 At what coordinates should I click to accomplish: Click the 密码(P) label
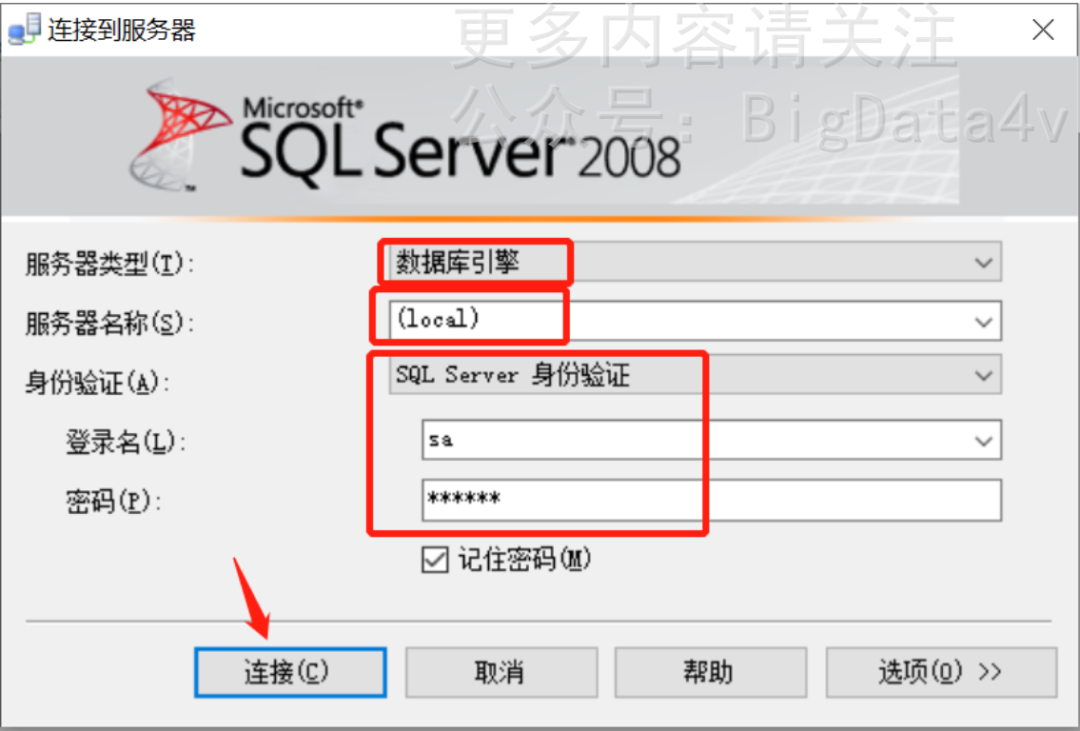click(114, 502)
